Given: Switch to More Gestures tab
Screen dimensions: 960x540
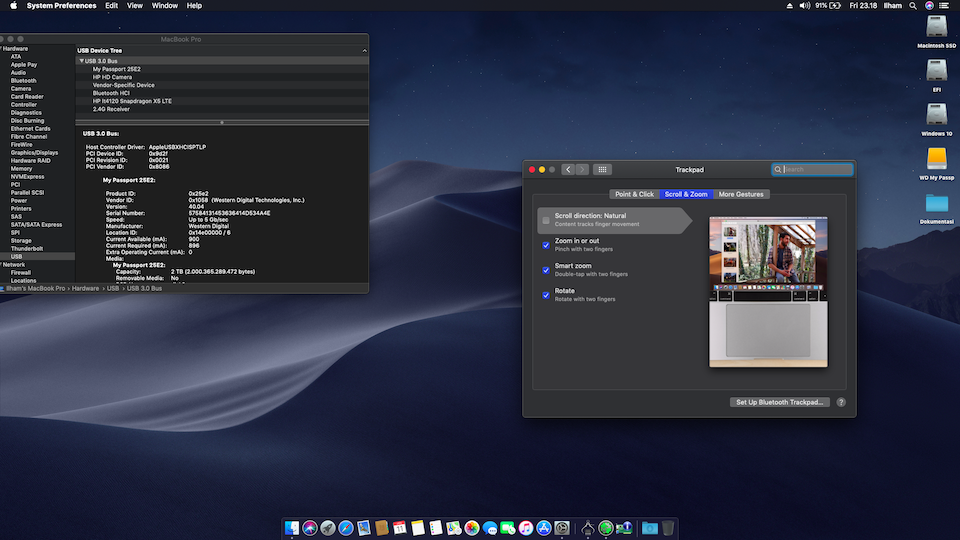Looking at the screenshot, I should click(741, 194).
